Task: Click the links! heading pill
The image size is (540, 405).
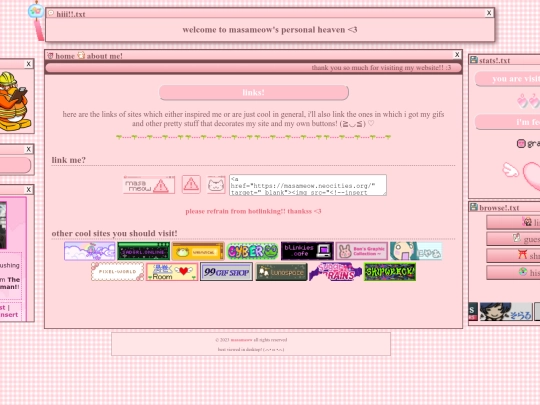Action: point(254,93)
